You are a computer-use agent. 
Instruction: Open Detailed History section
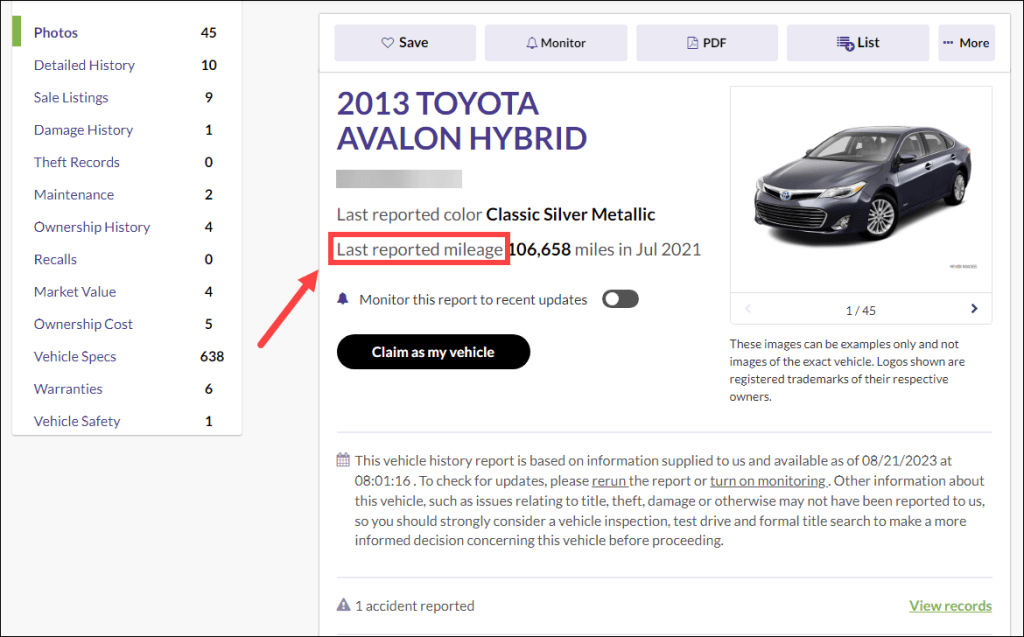coord(84,65)
